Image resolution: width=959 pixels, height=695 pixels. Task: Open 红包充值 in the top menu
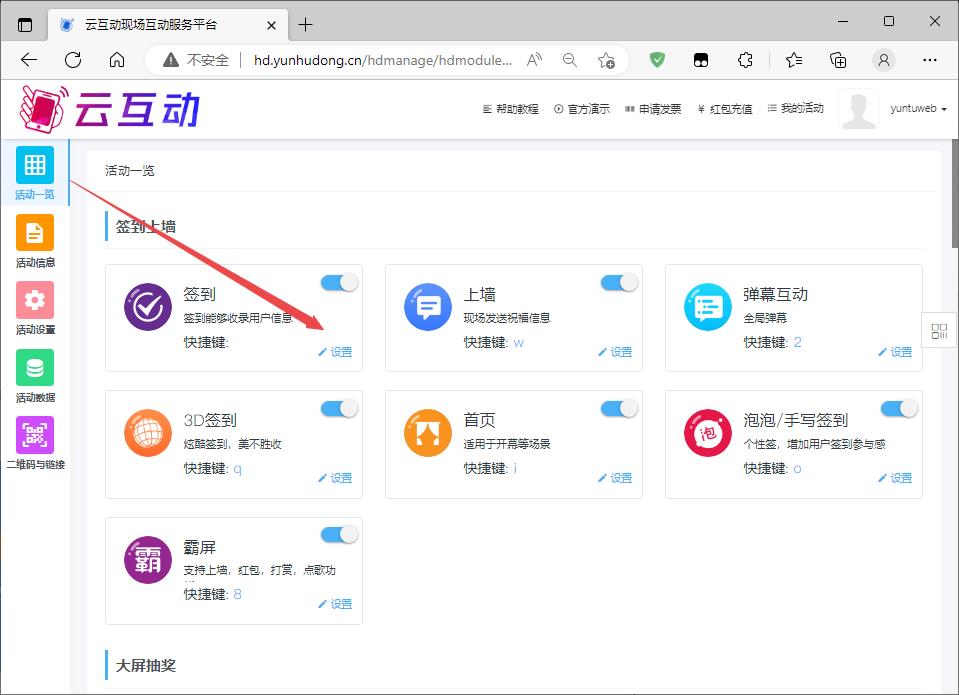pyautogui.click(x=725, y=109)
